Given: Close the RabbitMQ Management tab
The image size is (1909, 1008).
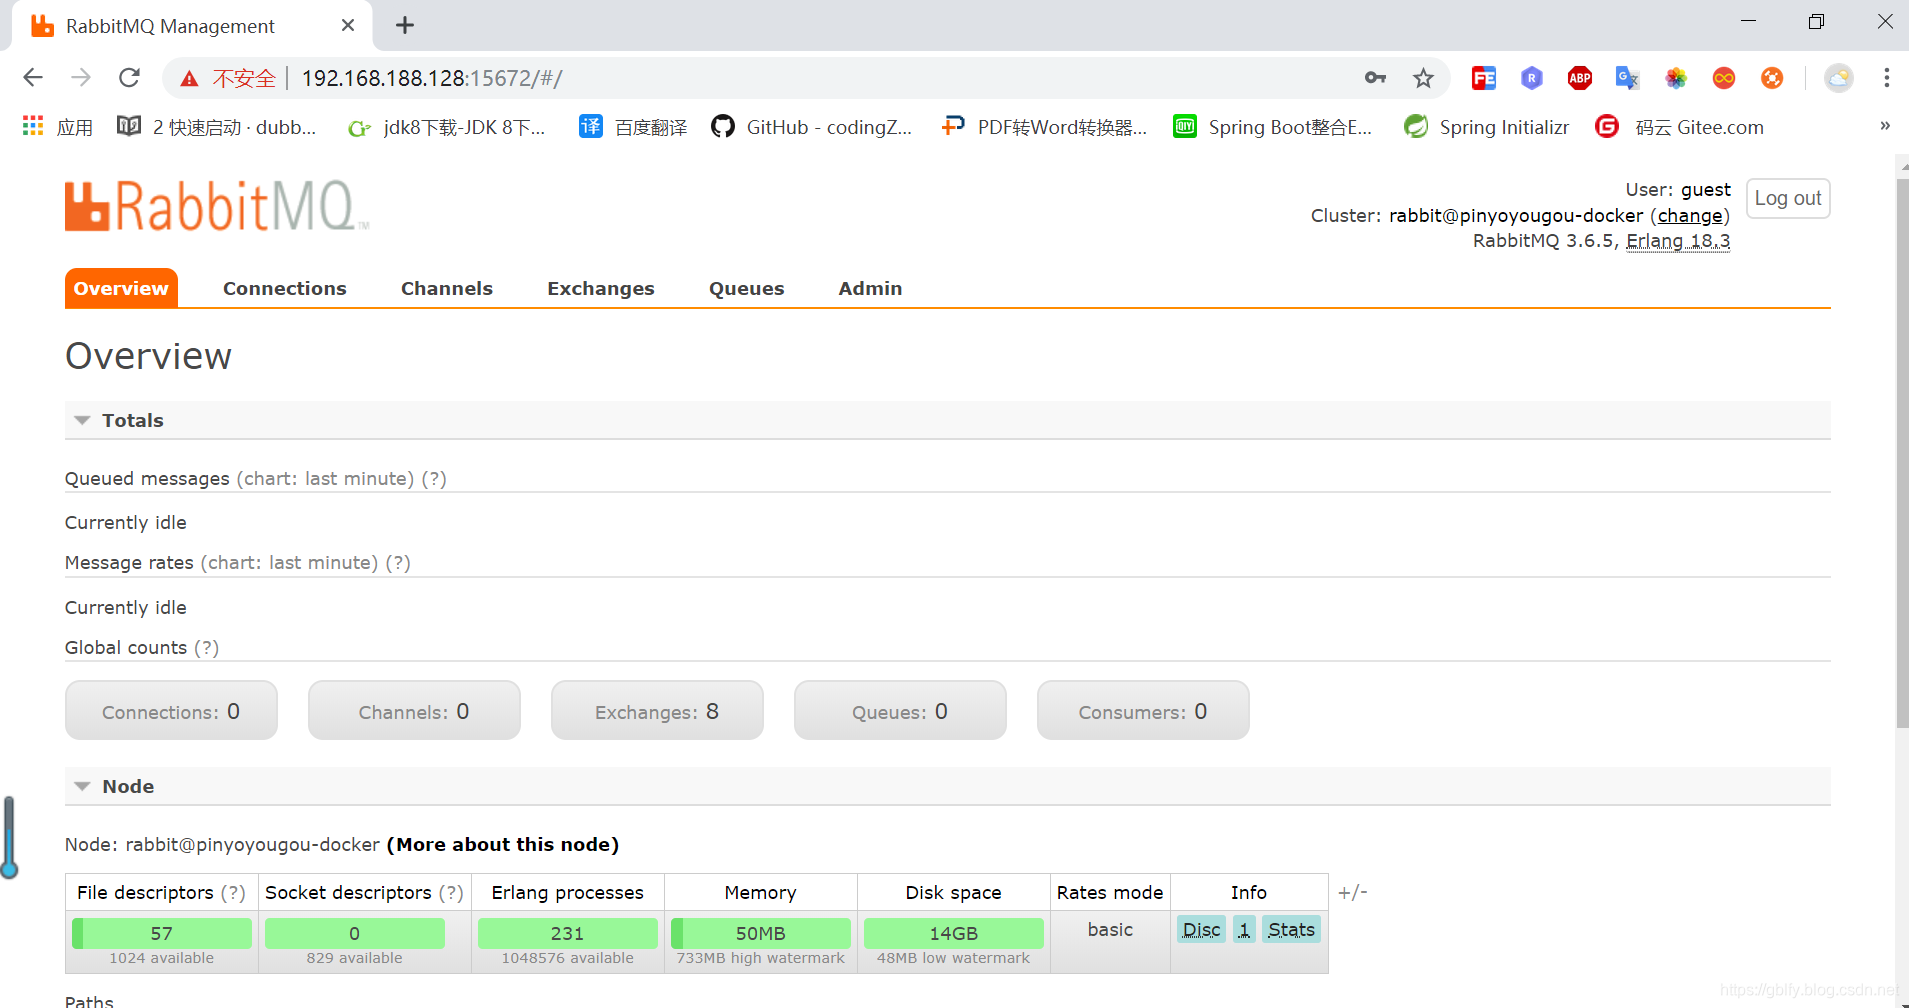Looking at the screenshot, I should (348, 25).
